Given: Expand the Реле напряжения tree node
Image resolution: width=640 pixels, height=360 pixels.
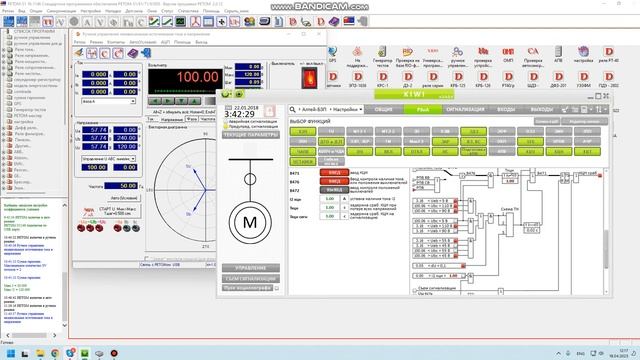Looking at the screenshot, I should [4, 56].
